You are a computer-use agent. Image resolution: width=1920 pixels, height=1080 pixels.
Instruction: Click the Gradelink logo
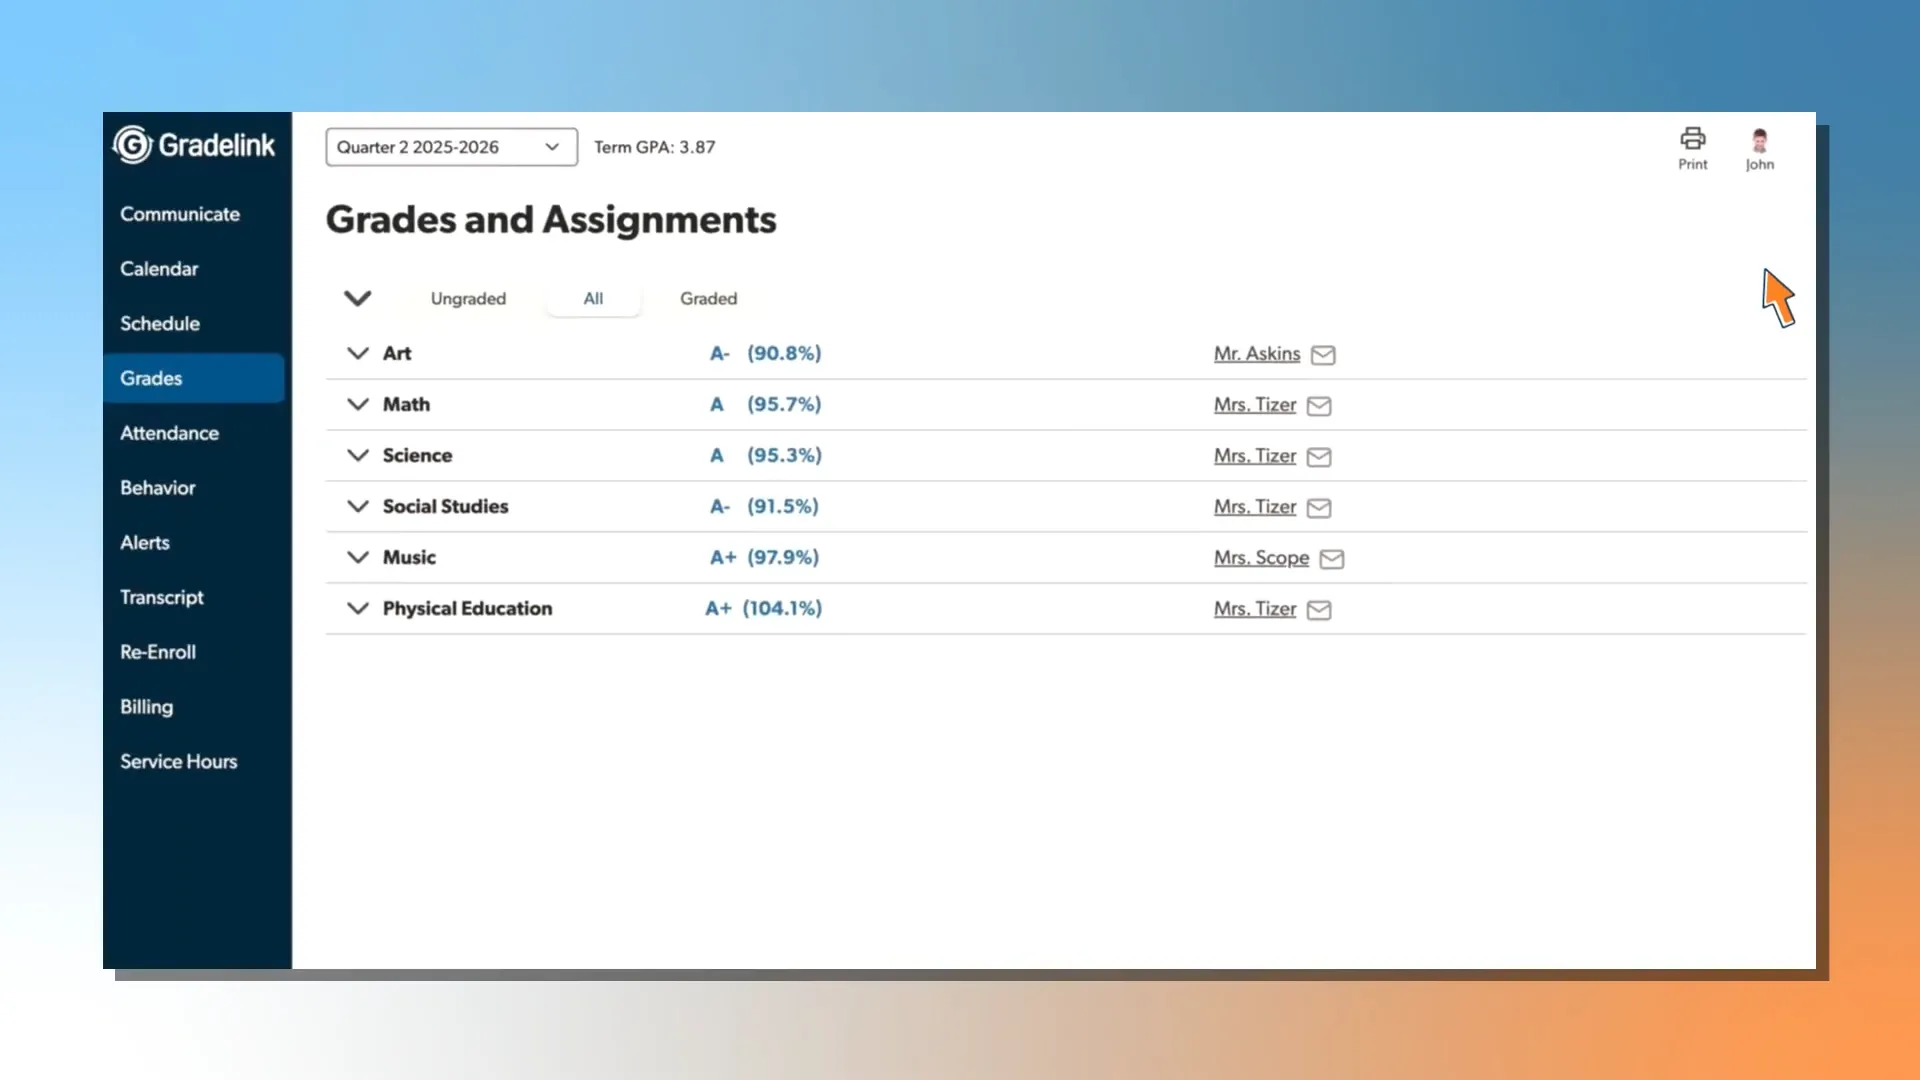pos(194,144)
